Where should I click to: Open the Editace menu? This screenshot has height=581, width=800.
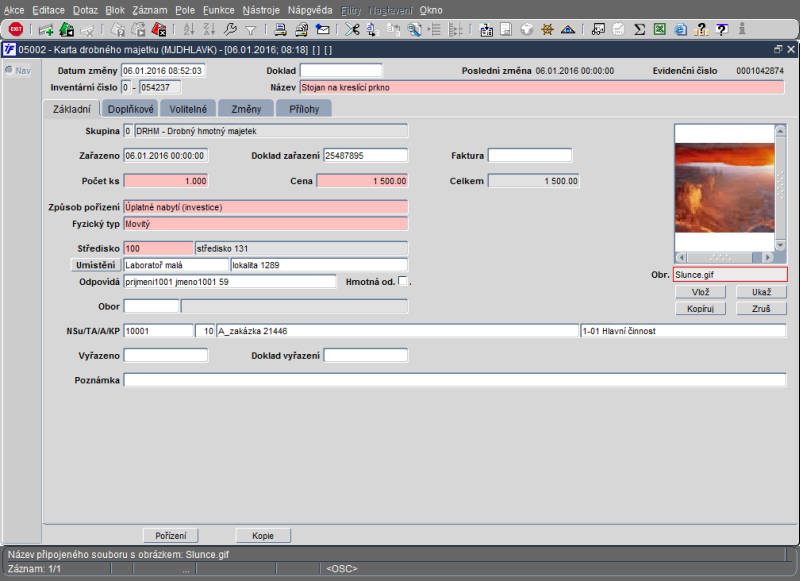[x=48, y=10]
